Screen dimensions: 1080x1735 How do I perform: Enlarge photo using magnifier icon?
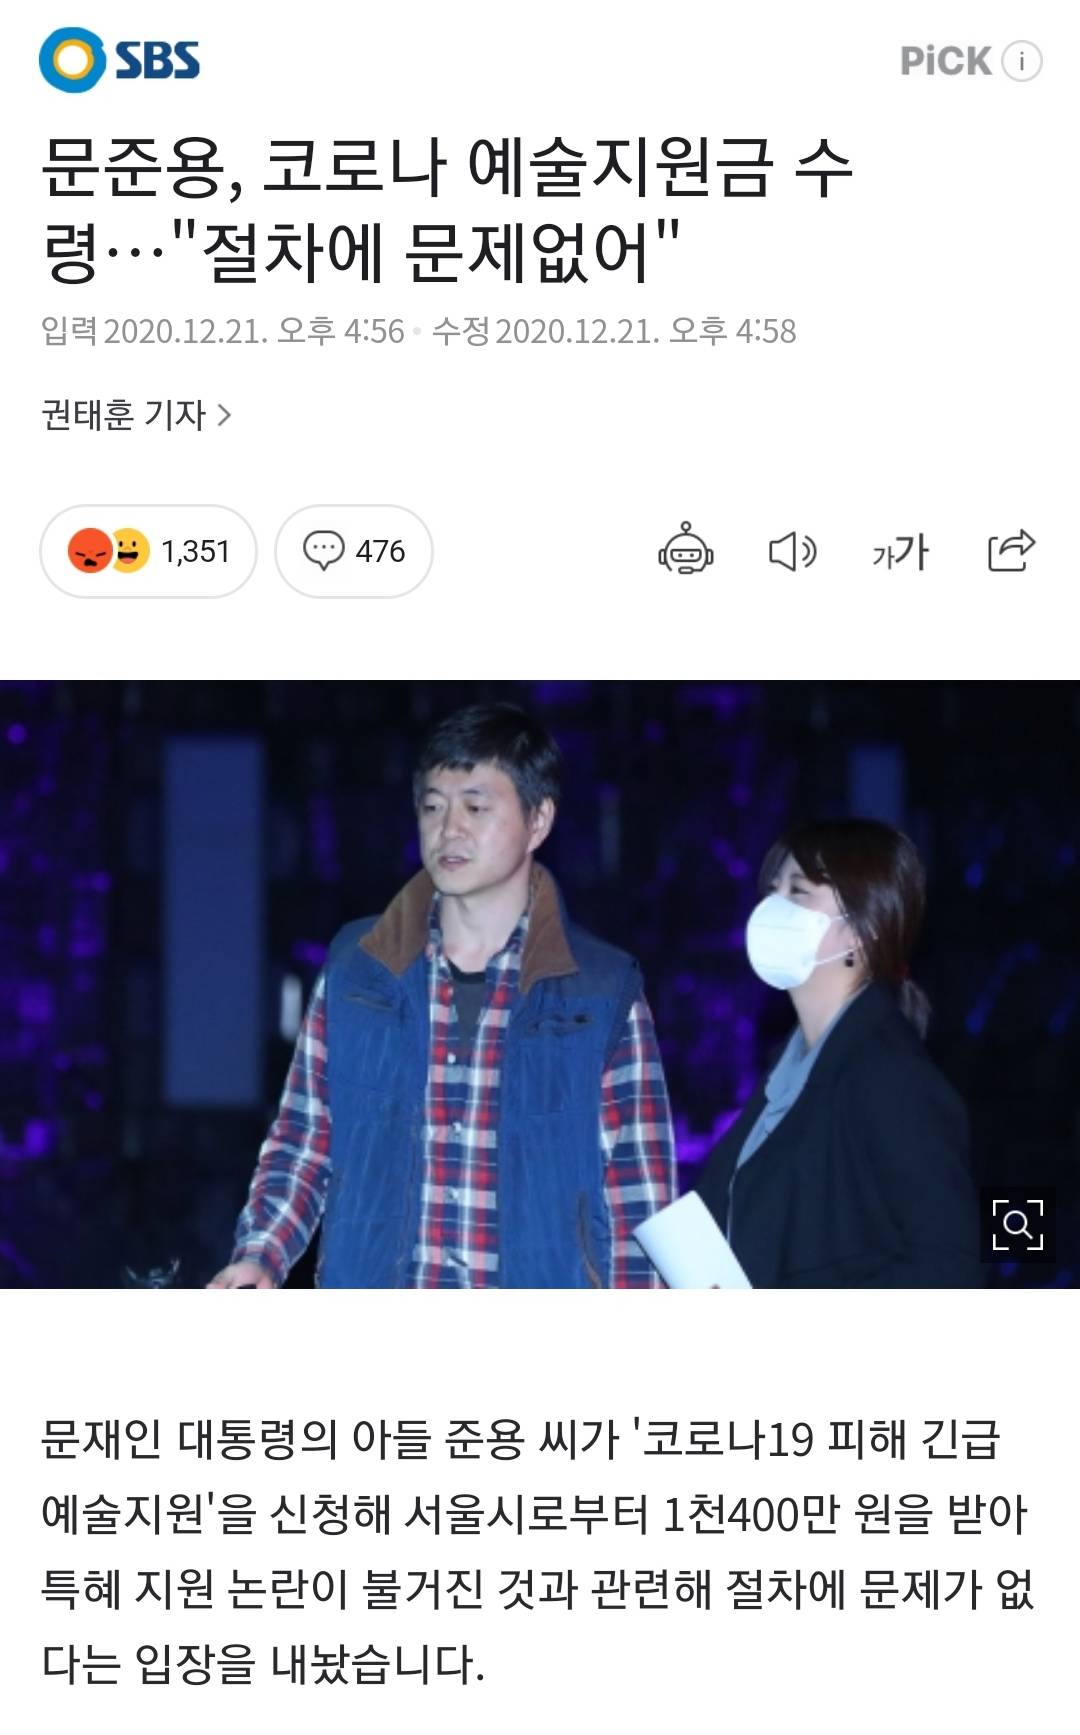[1017, 1225]
